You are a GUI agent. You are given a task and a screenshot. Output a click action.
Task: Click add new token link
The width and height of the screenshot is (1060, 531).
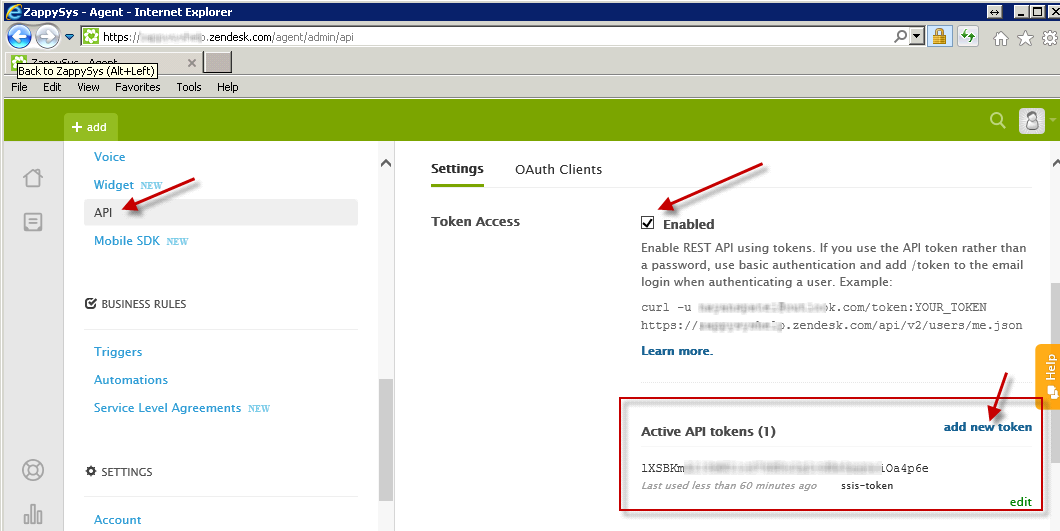[x=988, y=427]
